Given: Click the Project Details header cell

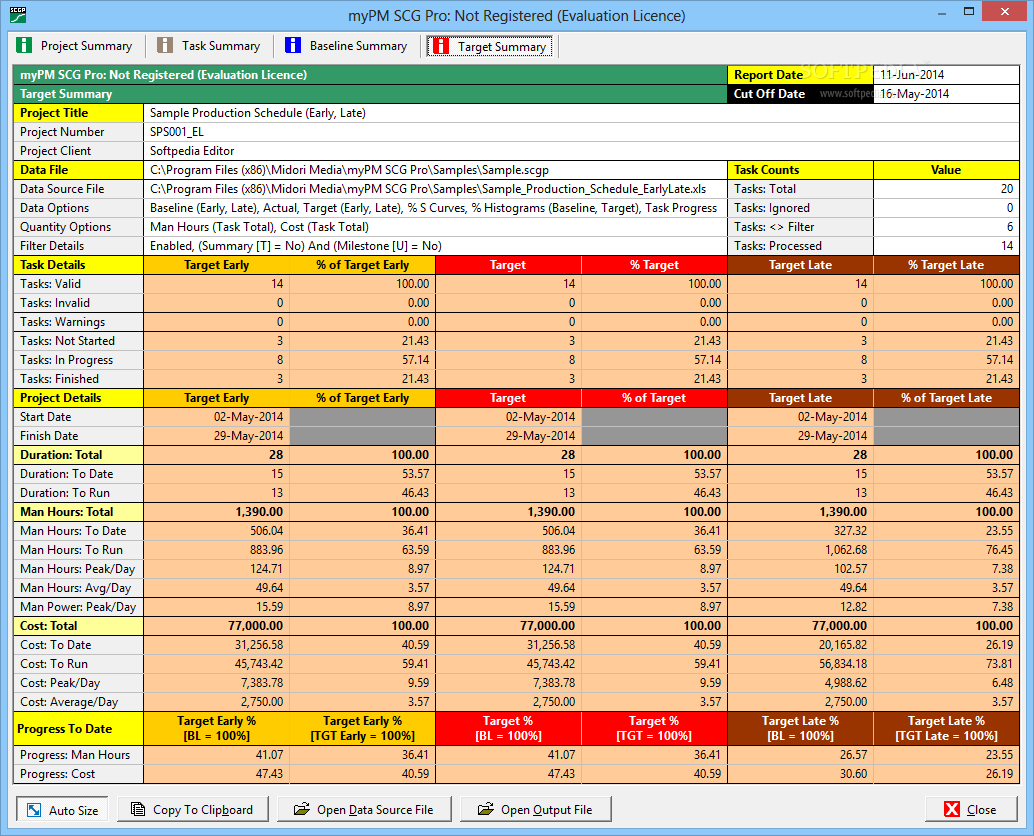Looking at the screenshot, I should click(x=78, y=398).
